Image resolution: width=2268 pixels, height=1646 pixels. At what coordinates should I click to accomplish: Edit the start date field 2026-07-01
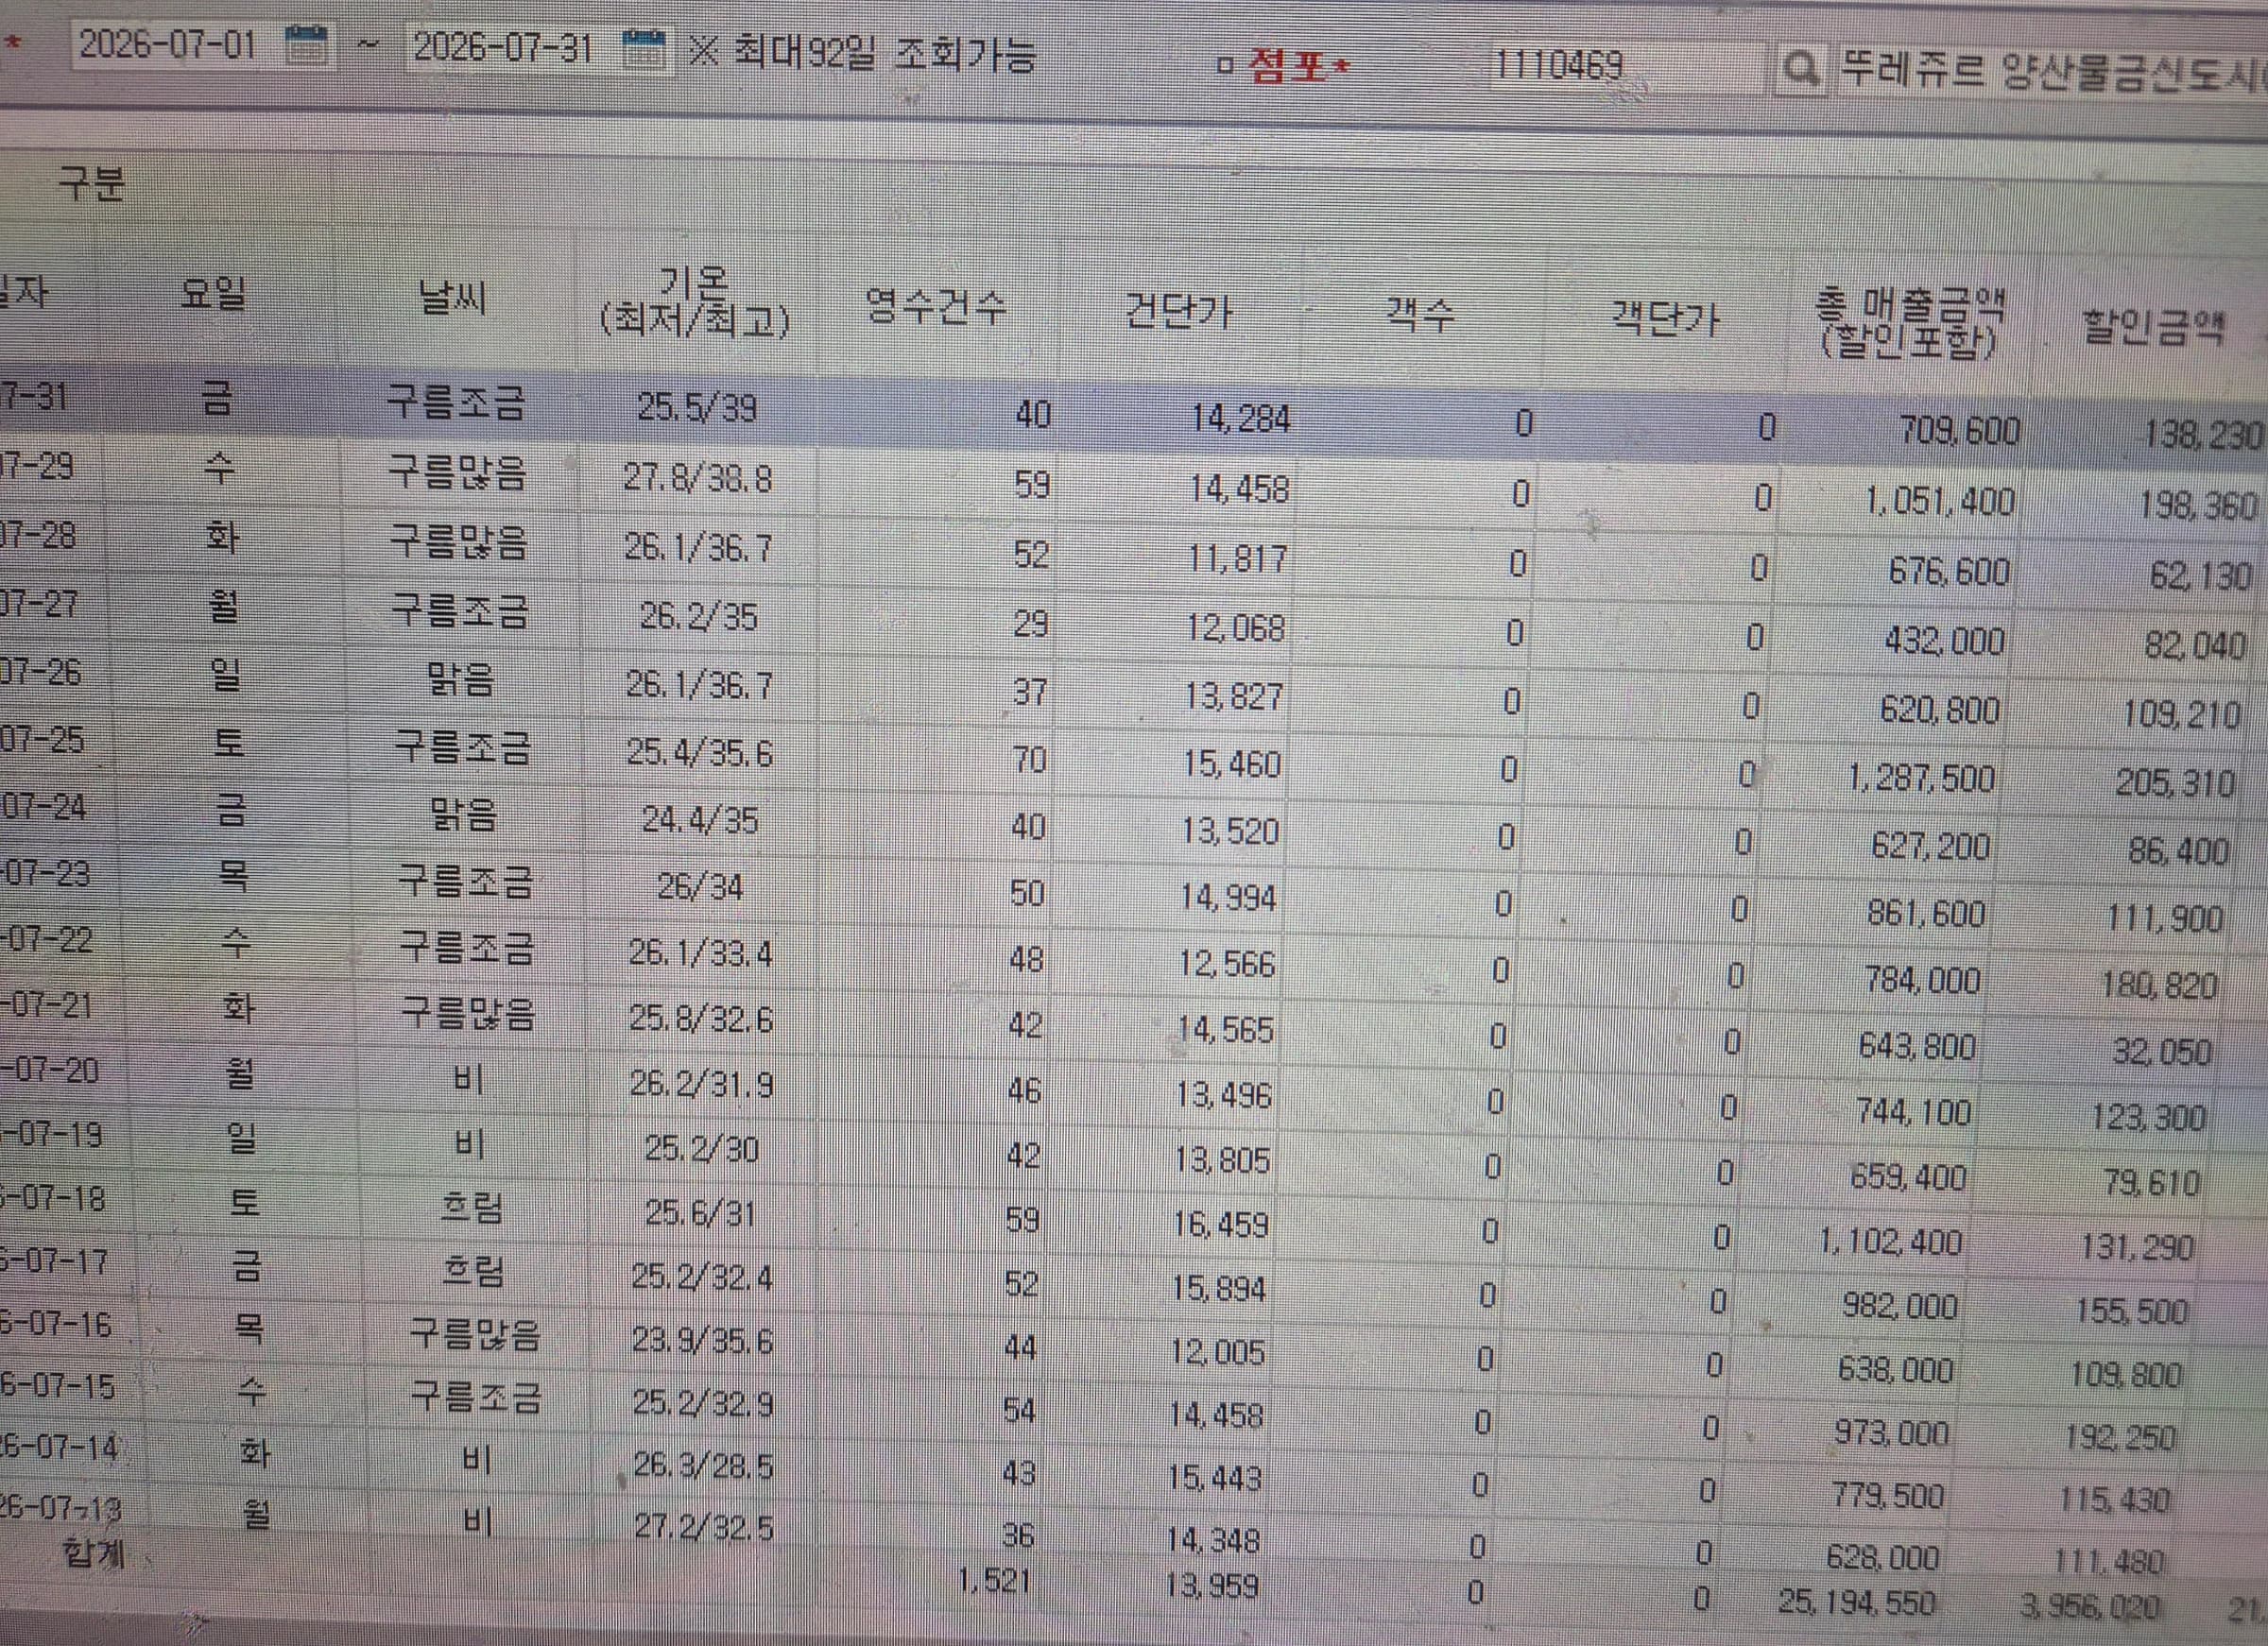[168, 45]
